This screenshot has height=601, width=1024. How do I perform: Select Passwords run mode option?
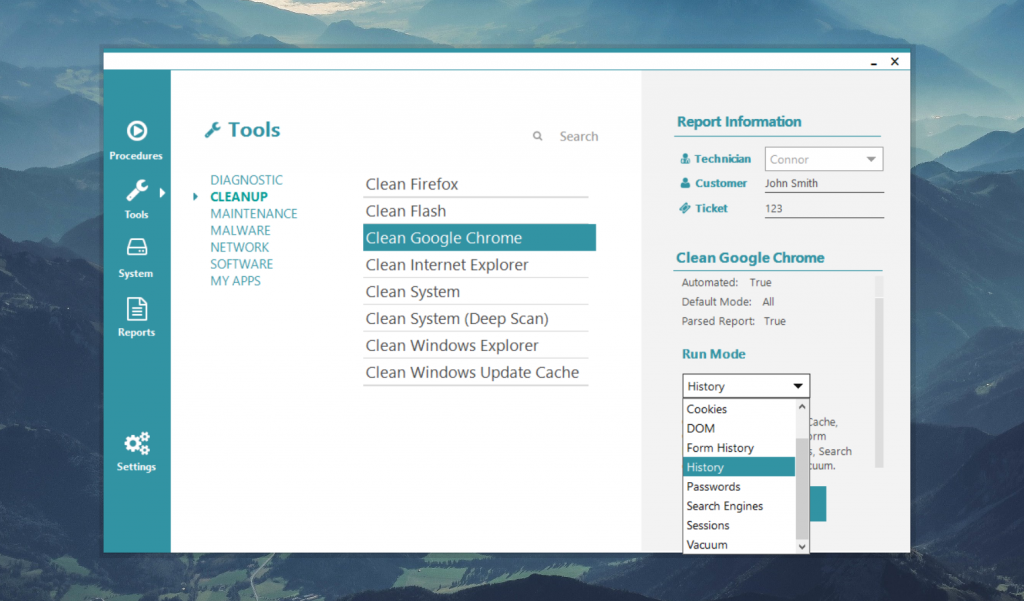pyautogui.click(x=739, y=487)
